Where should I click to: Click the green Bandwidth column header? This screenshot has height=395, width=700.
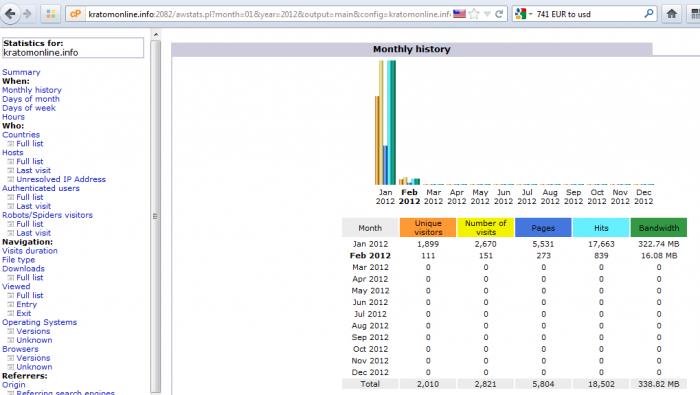coord(658,228)
